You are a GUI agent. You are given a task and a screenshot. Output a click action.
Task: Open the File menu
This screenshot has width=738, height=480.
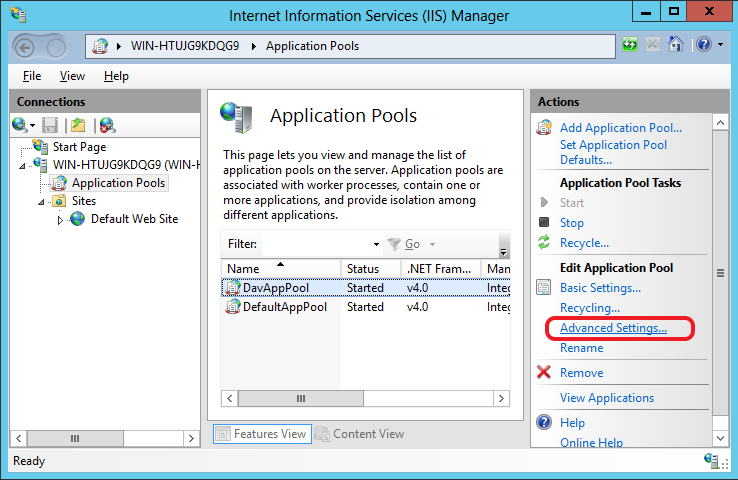tap(32, 76)
